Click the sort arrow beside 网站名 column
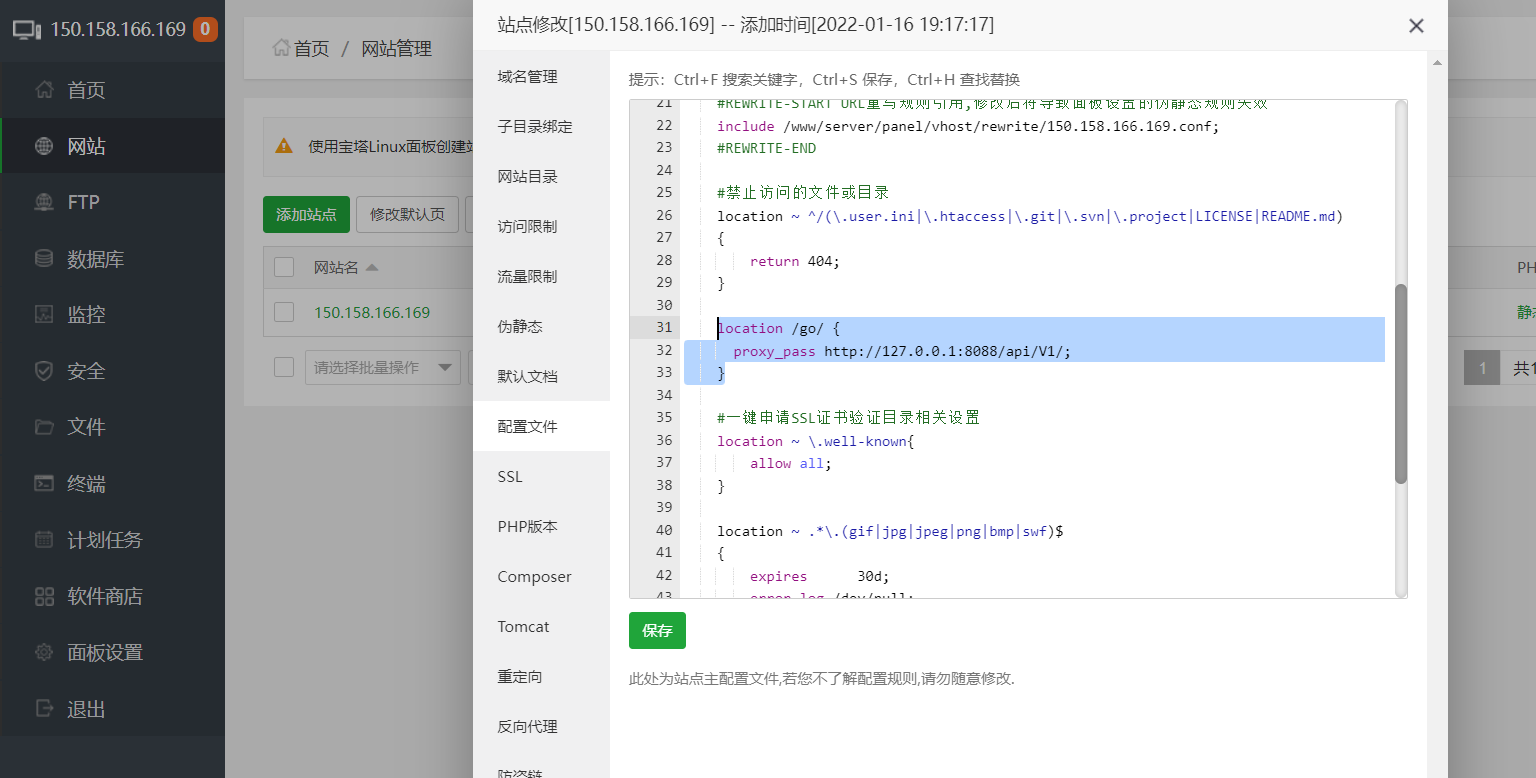1536x778 pixels. (372, 267)
